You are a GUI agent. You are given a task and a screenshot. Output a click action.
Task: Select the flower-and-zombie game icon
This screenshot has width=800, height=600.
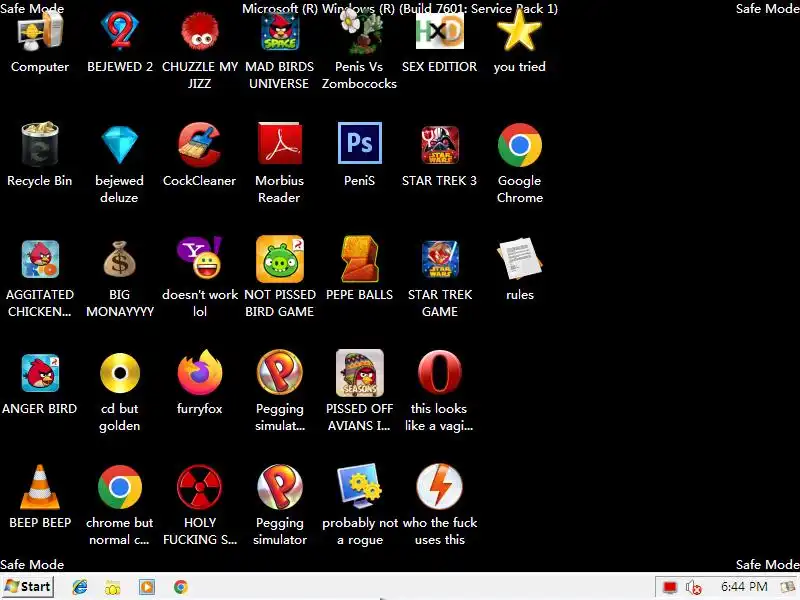(x=359, y=32)
